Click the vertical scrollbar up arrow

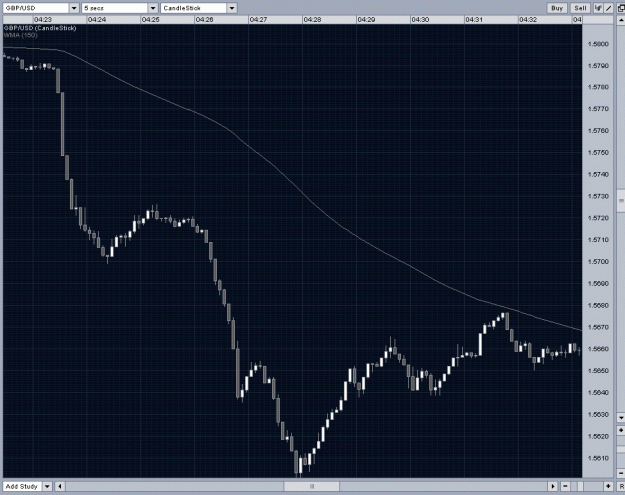tap(621, 20)
